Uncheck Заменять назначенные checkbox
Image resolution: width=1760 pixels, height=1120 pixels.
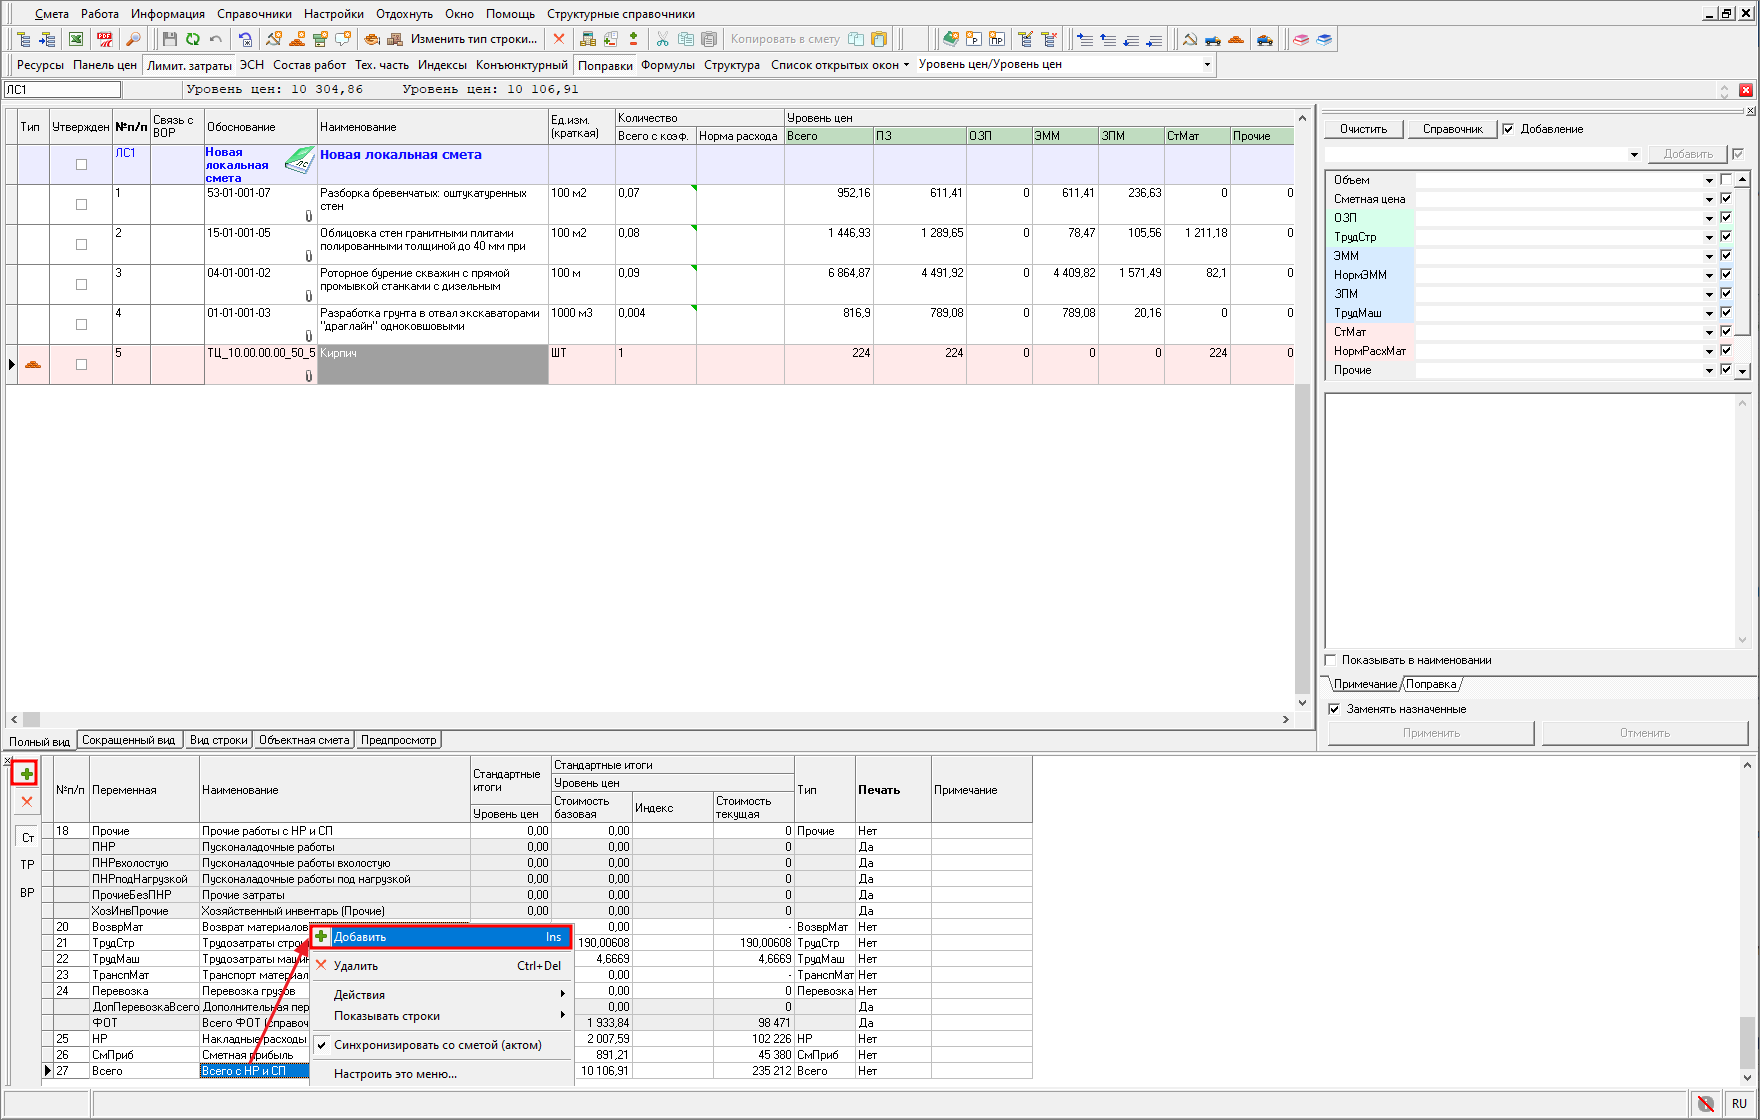tap(1334, 709)
